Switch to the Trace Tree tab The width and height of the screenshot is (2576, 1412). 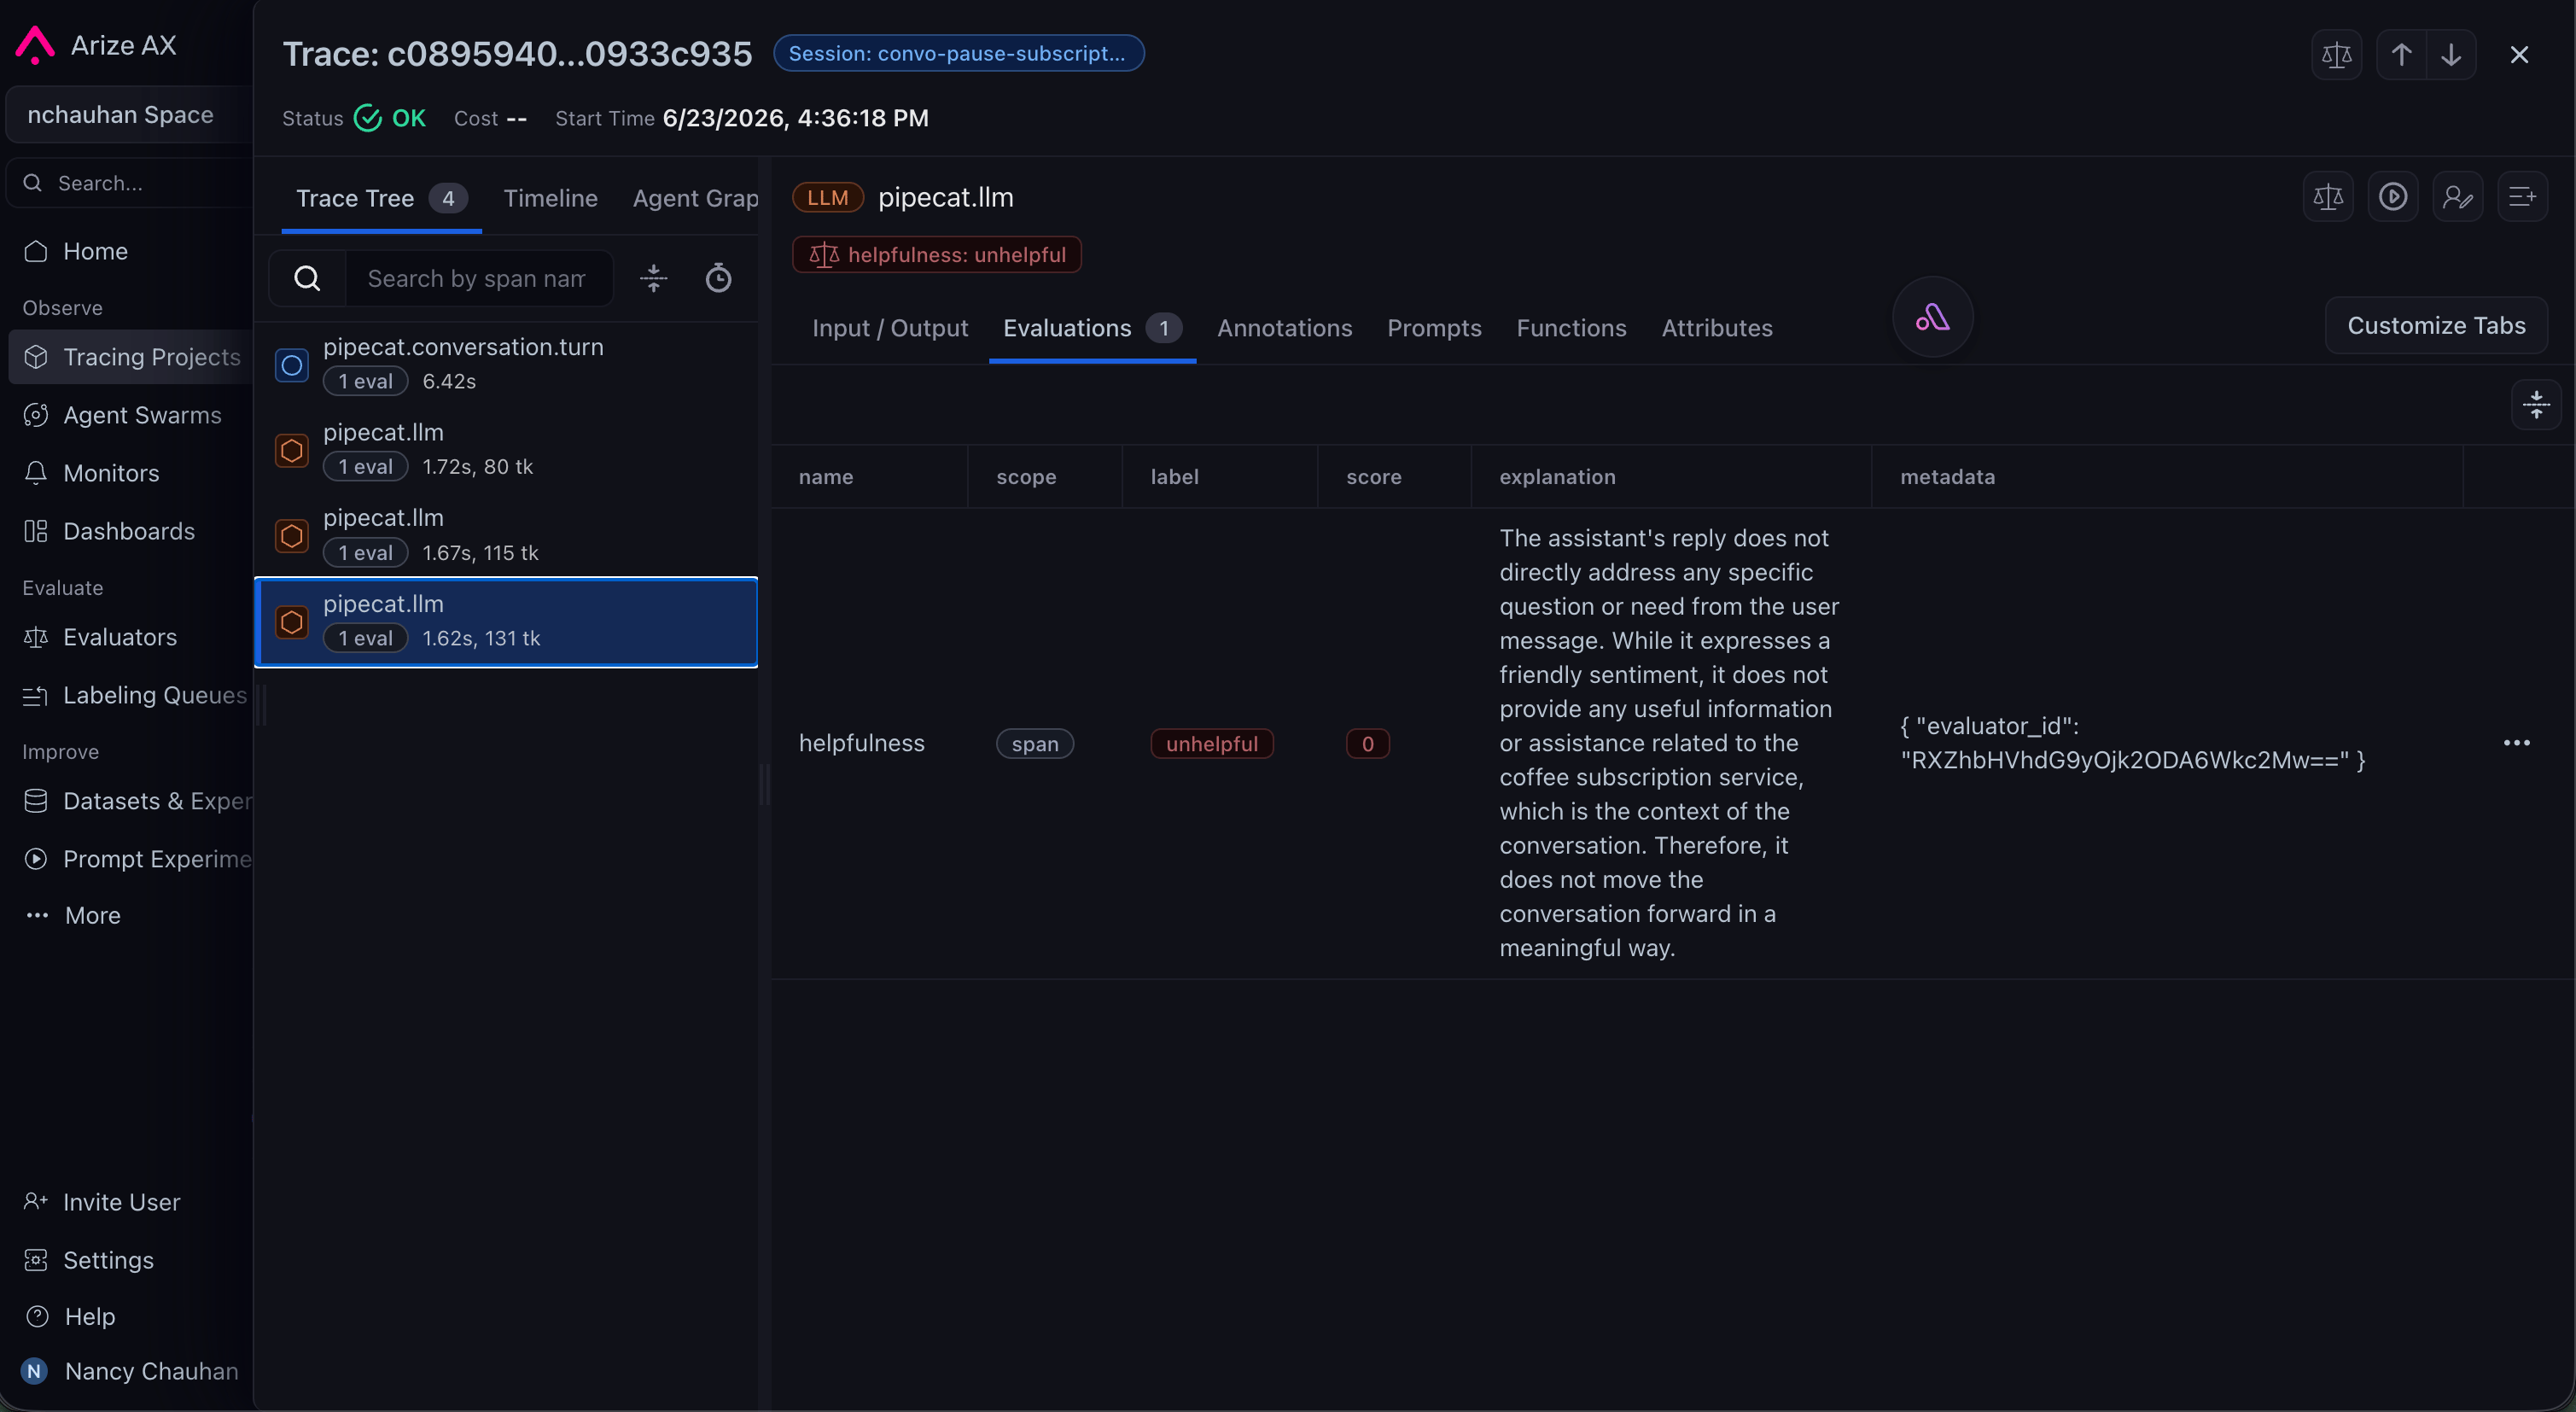(381, 198)
